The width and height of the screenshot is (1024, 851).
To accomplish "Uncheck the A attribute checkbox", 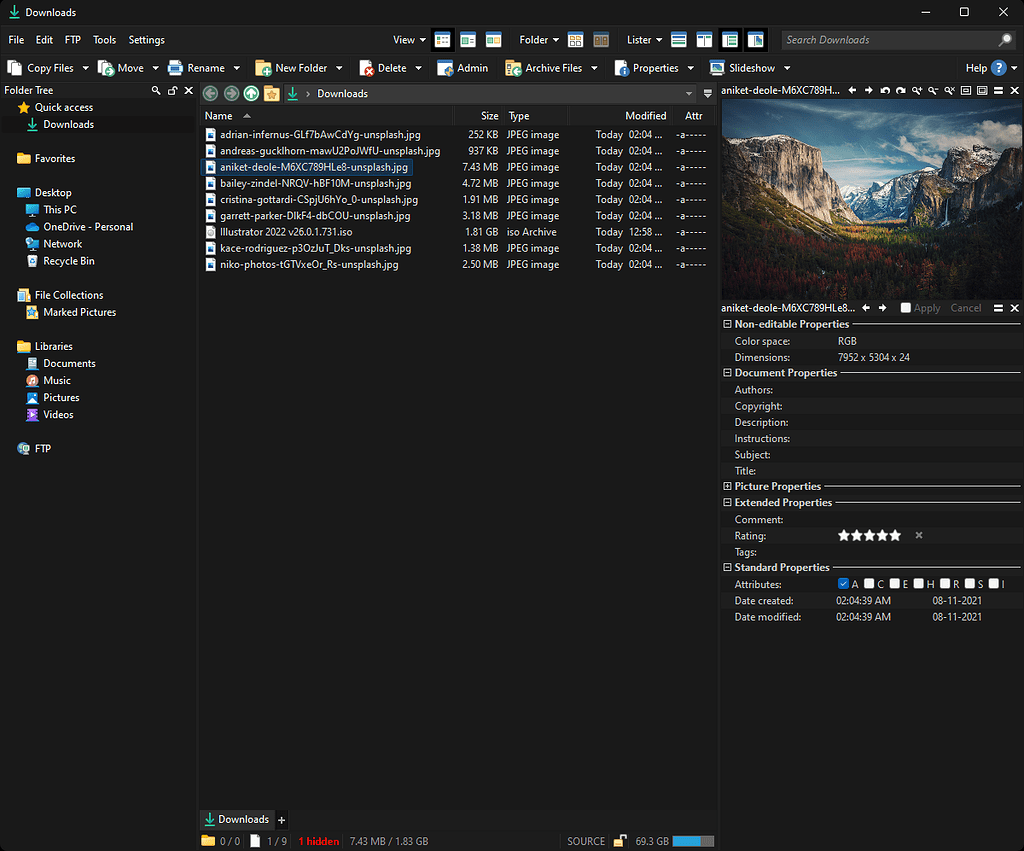I will point(843,583).
